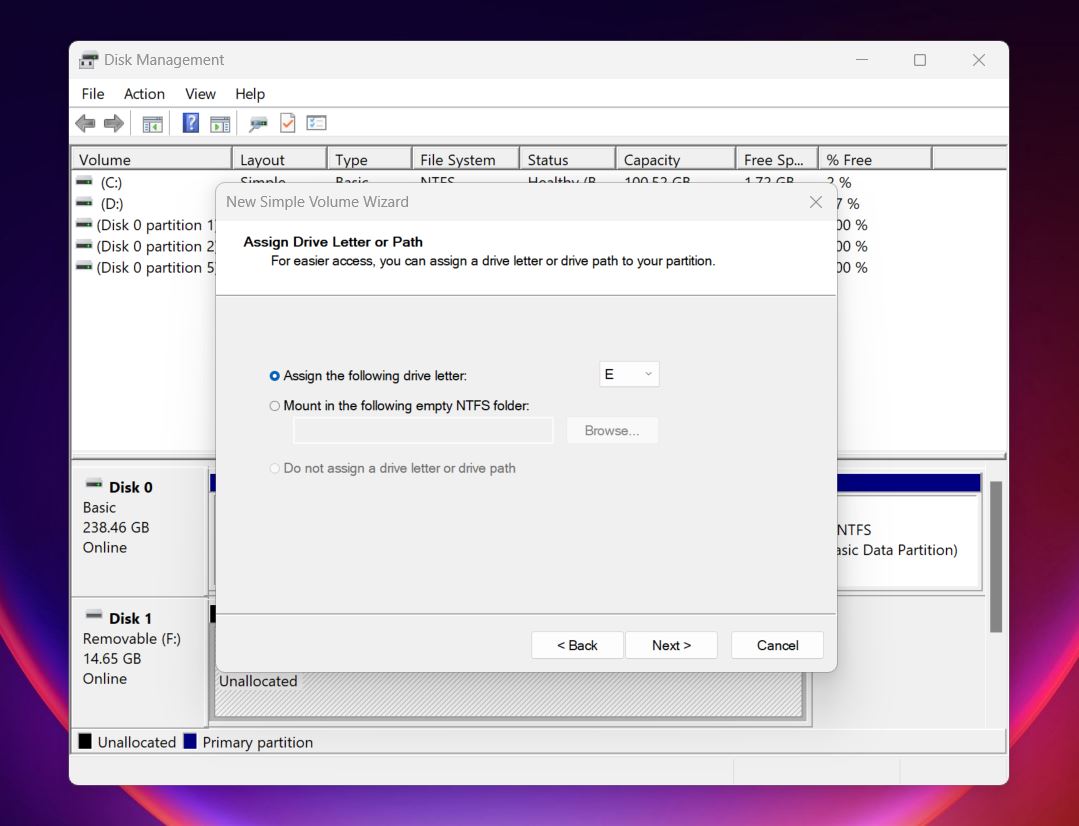Select the Disk 0 partition 2 row

(x=156, y=246)
